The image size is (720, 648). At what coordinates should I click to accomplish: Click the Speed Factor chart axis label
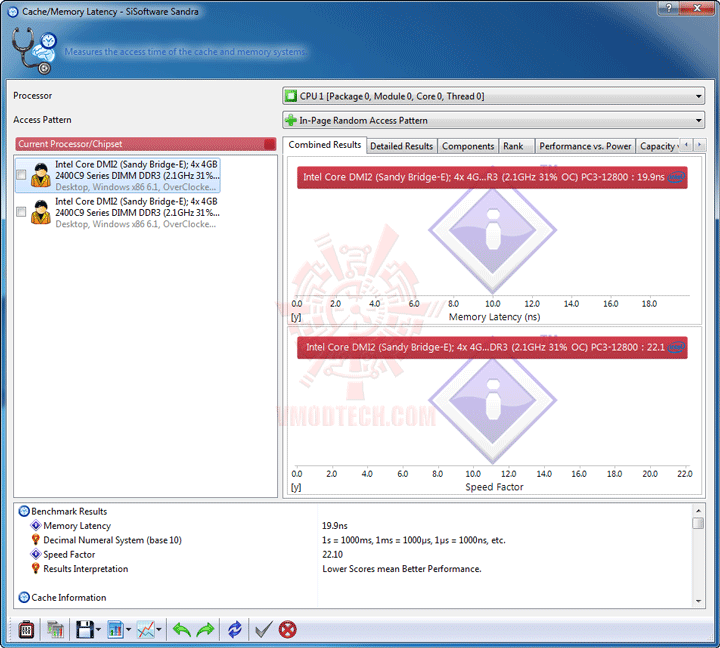click(495, 487)
